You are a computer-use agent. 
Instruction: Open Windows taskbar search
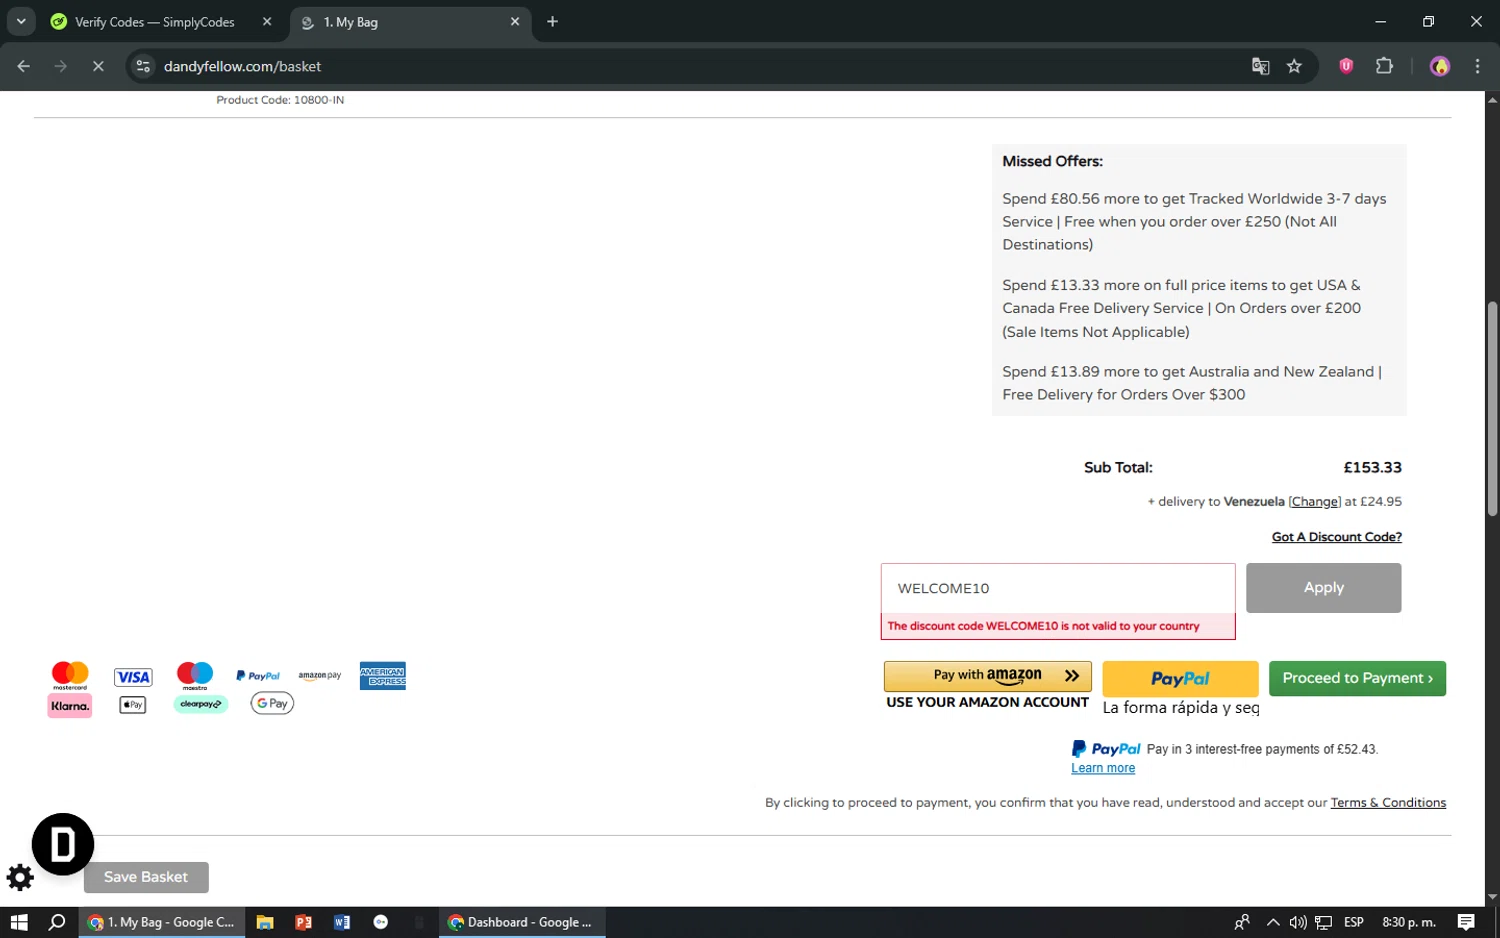point(57,922)
